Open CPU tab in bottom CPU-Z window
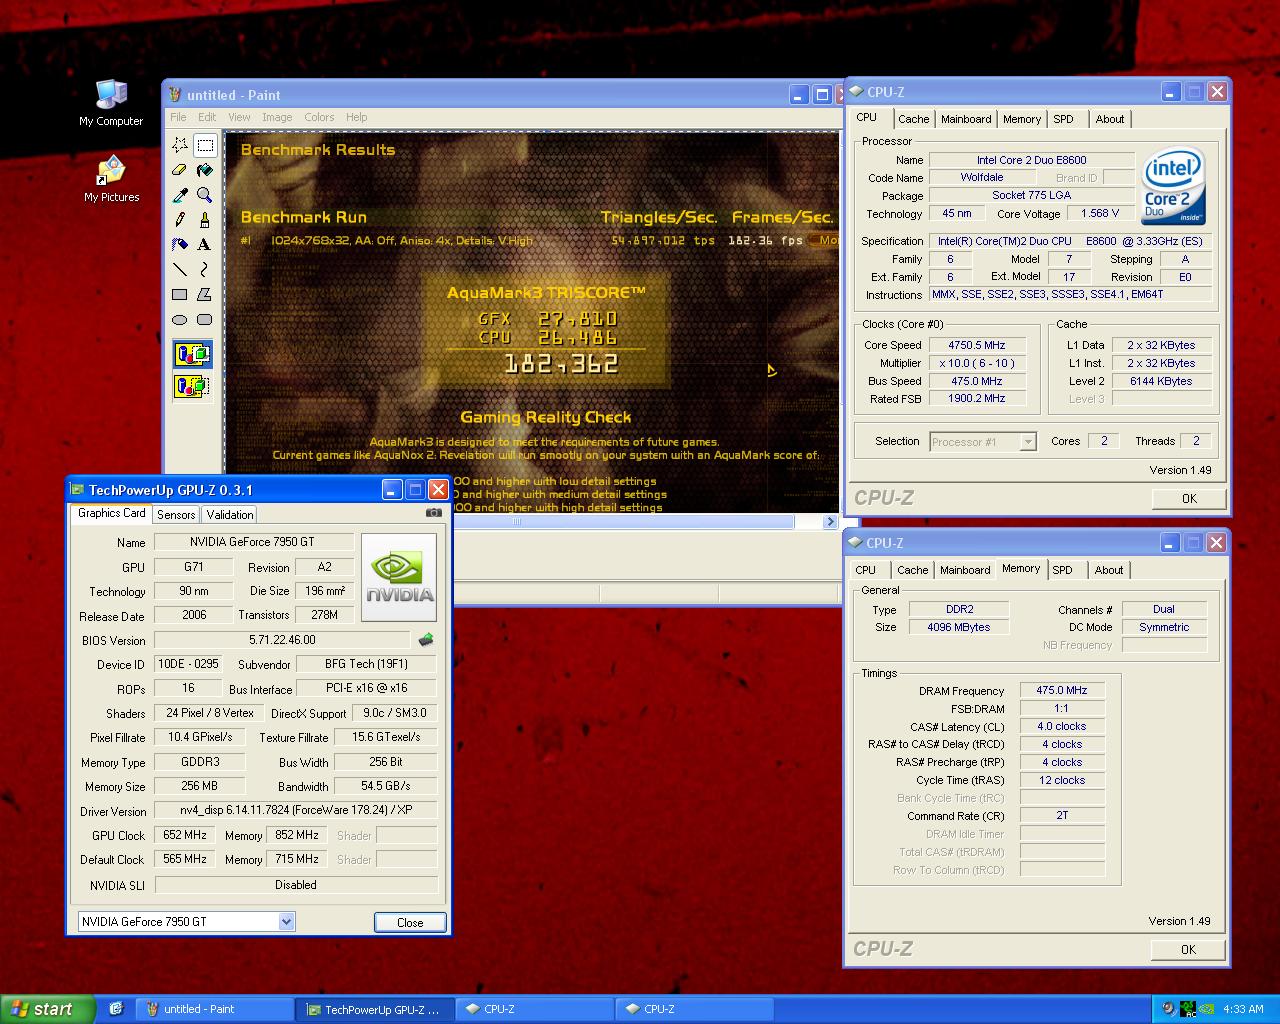This screenshot has width=1280, height=1024. [x=866, y=570]
